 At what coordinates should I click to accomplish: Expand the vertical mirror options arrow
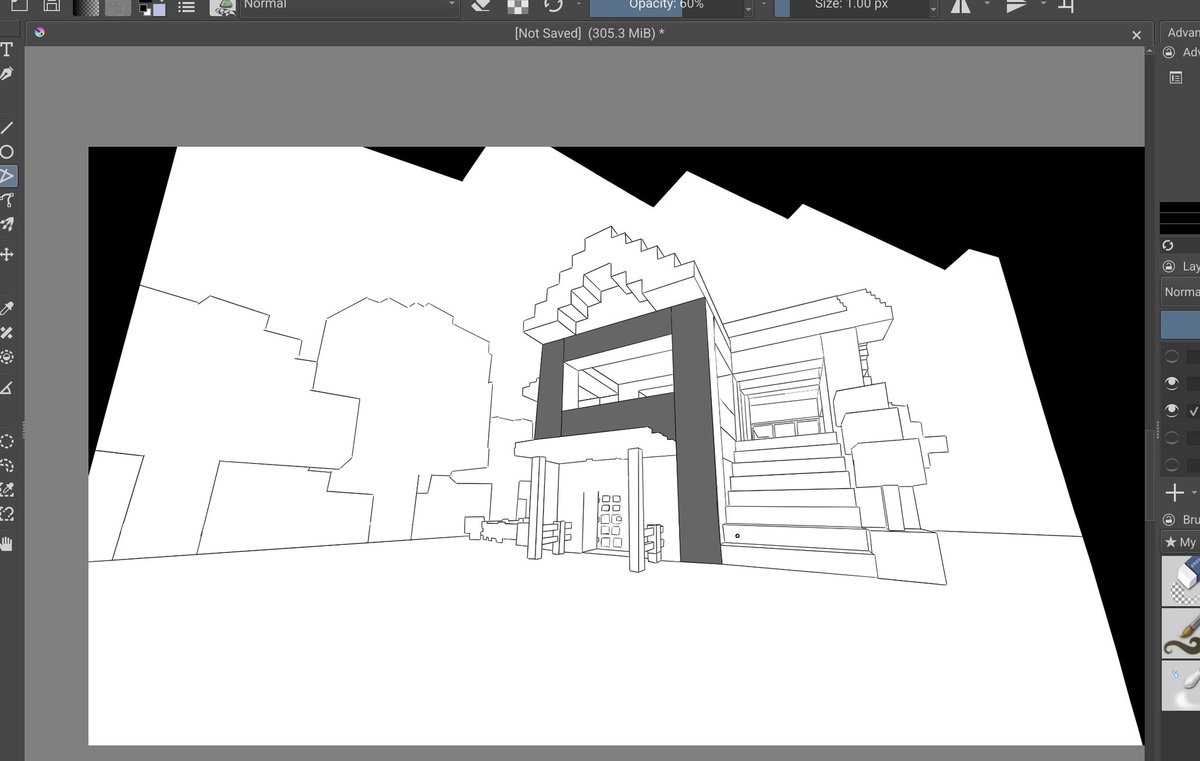[1043, 5]
